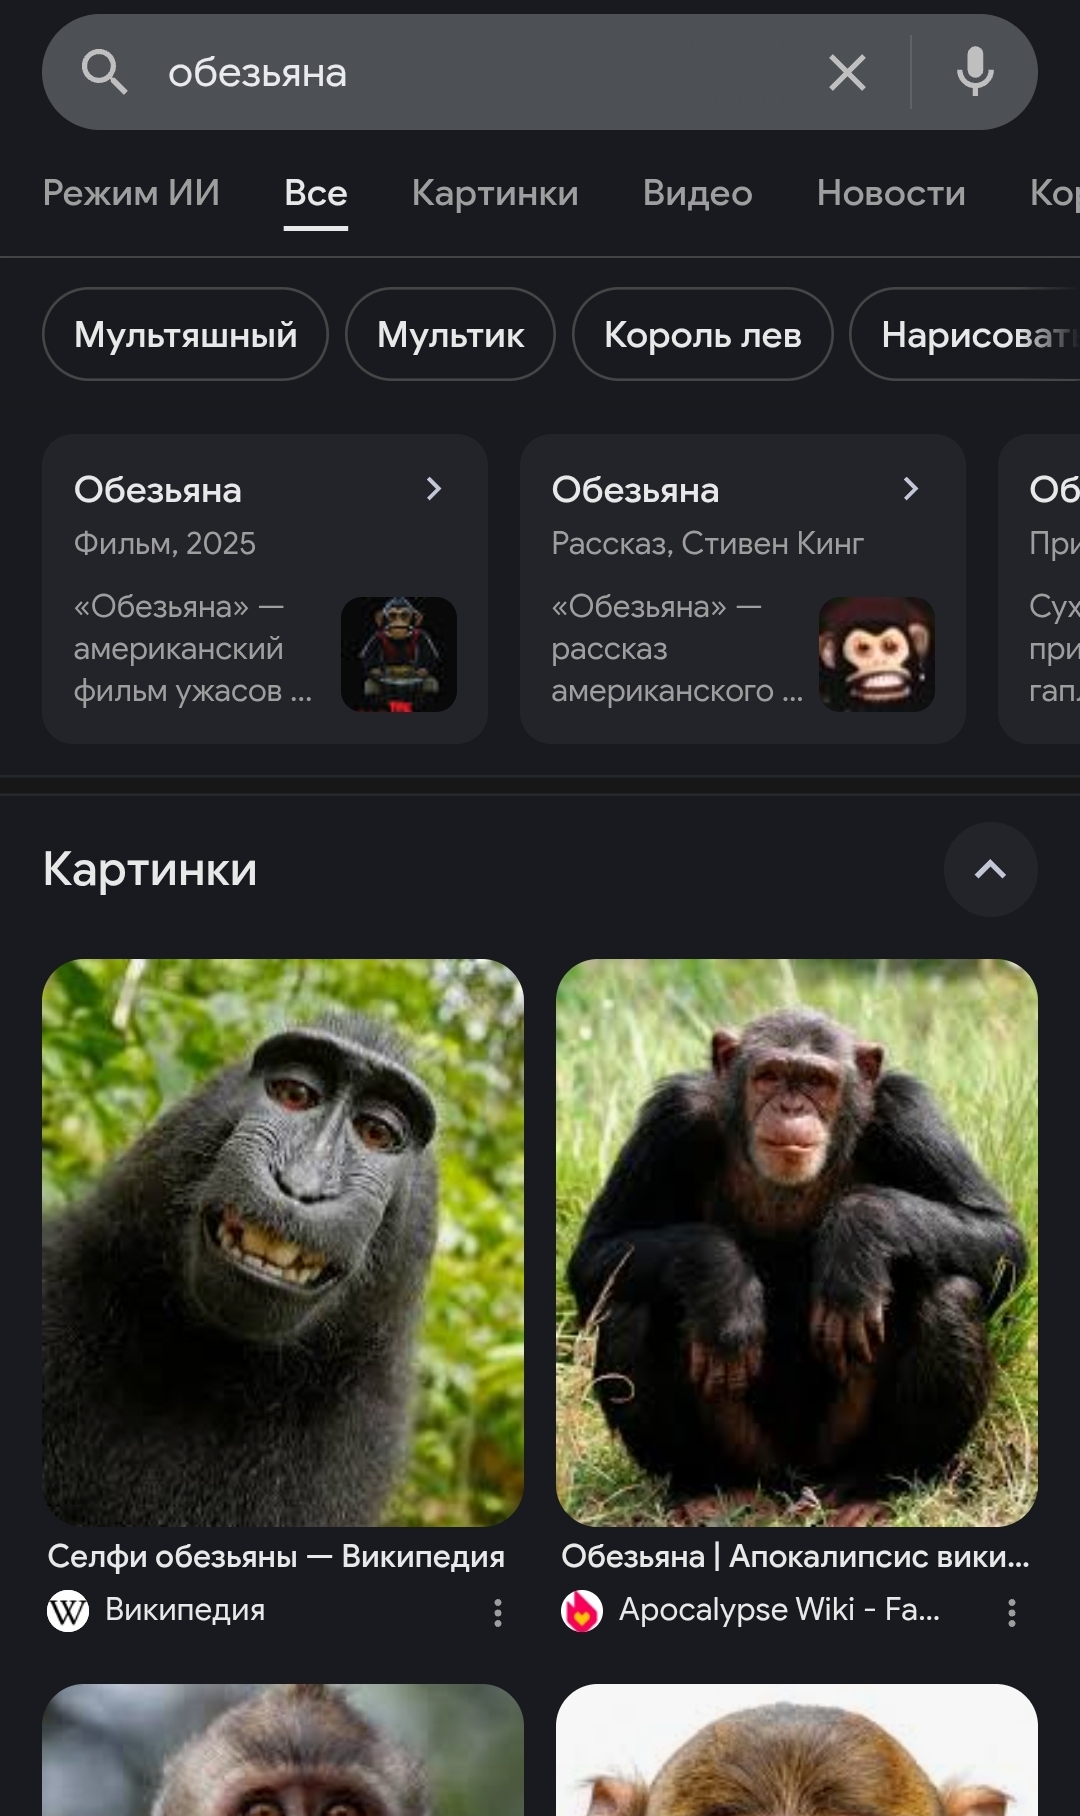Switch to the Видео tab

coord(697,193)
